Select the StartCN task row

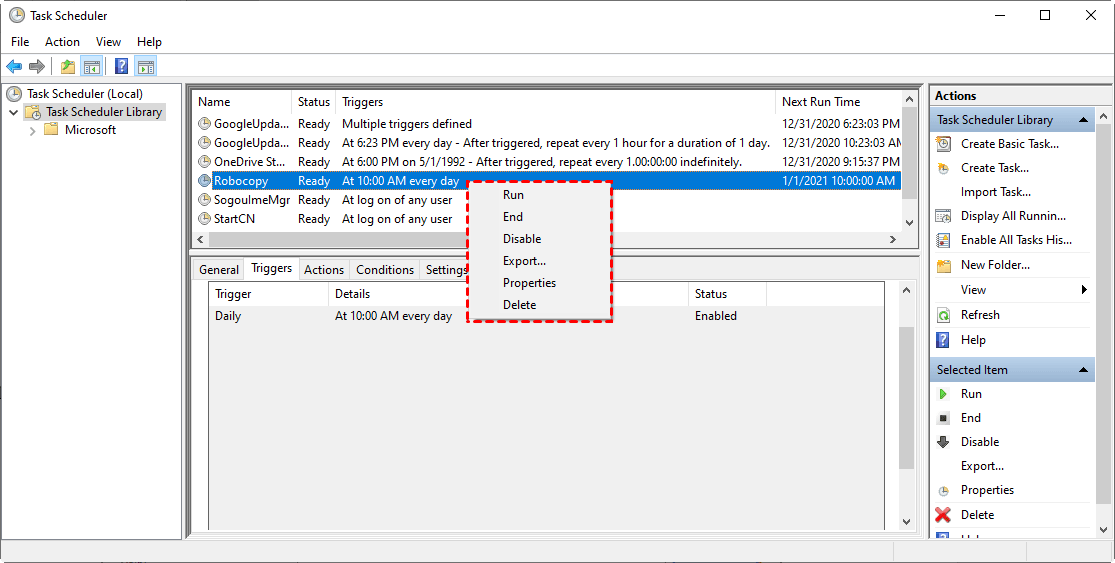234,219
